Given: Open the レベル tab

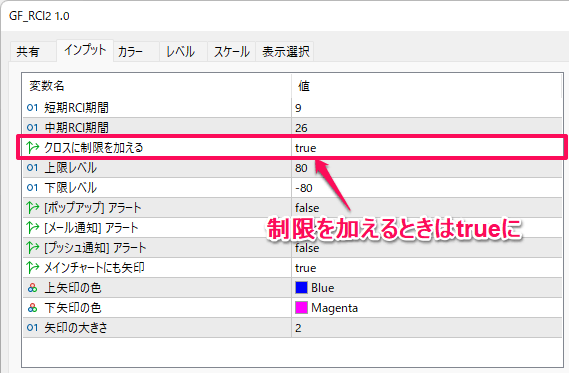Looking at the screenshot, I should coord(183,52).
